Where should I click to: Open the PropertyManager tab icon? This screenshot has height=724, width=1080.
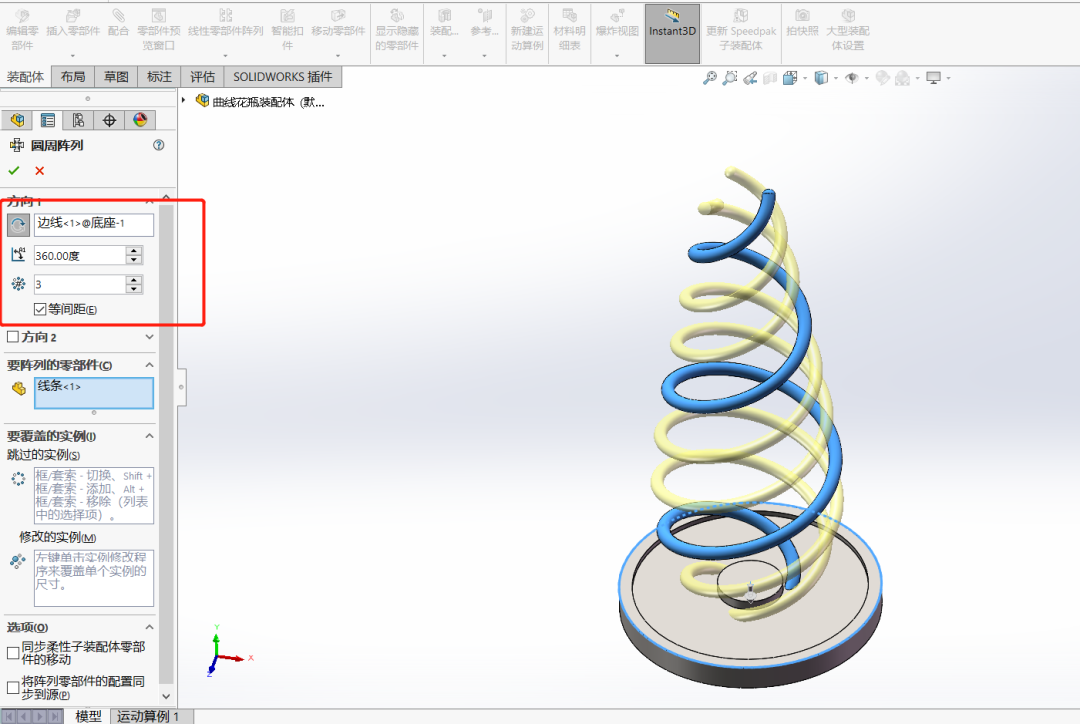pyautogui.click(x=47, y=120)
